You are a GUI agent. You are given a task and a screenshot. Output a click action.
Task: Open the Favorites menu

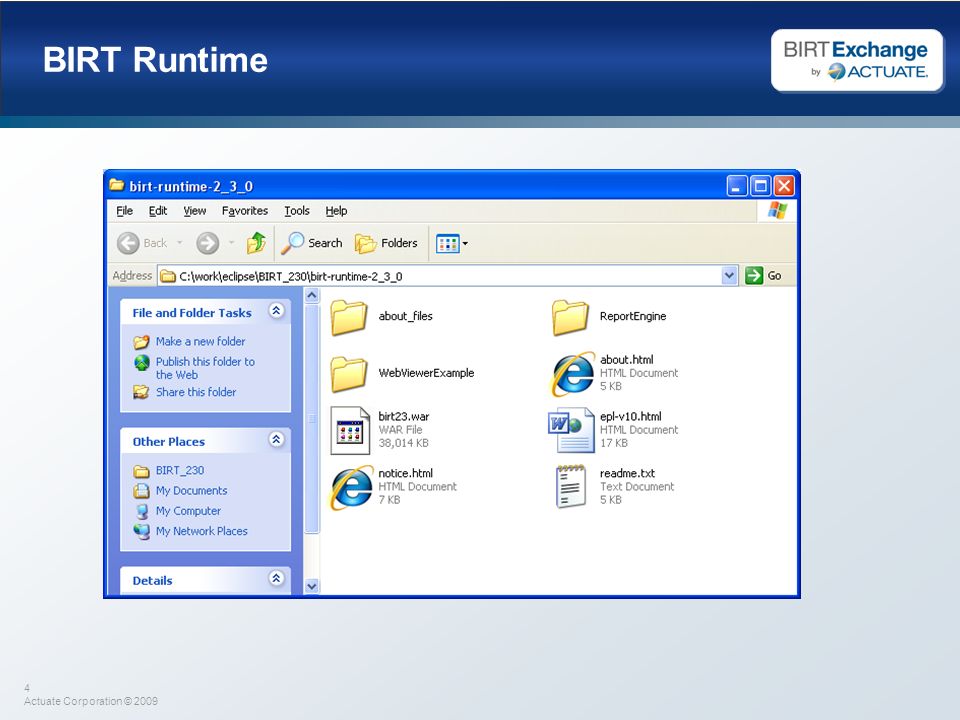pyautogui.click(x=245, y=211)
